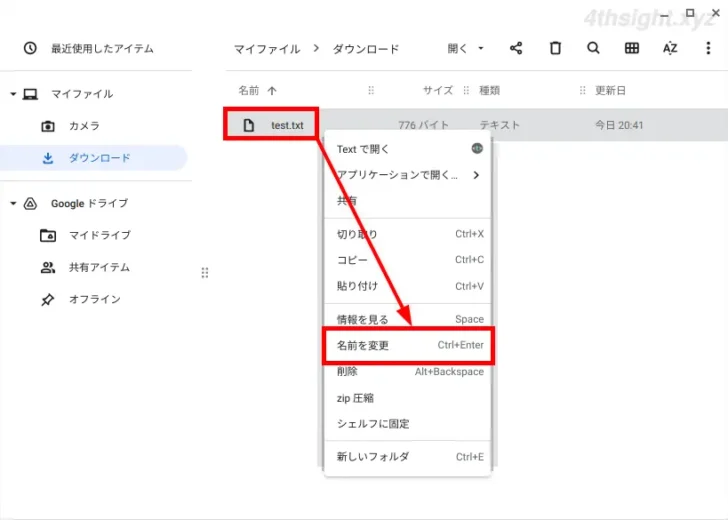This screenshot has height=520, width=728.
Task: Sort by サイズ column header
Action: click(x=437, y=91)
